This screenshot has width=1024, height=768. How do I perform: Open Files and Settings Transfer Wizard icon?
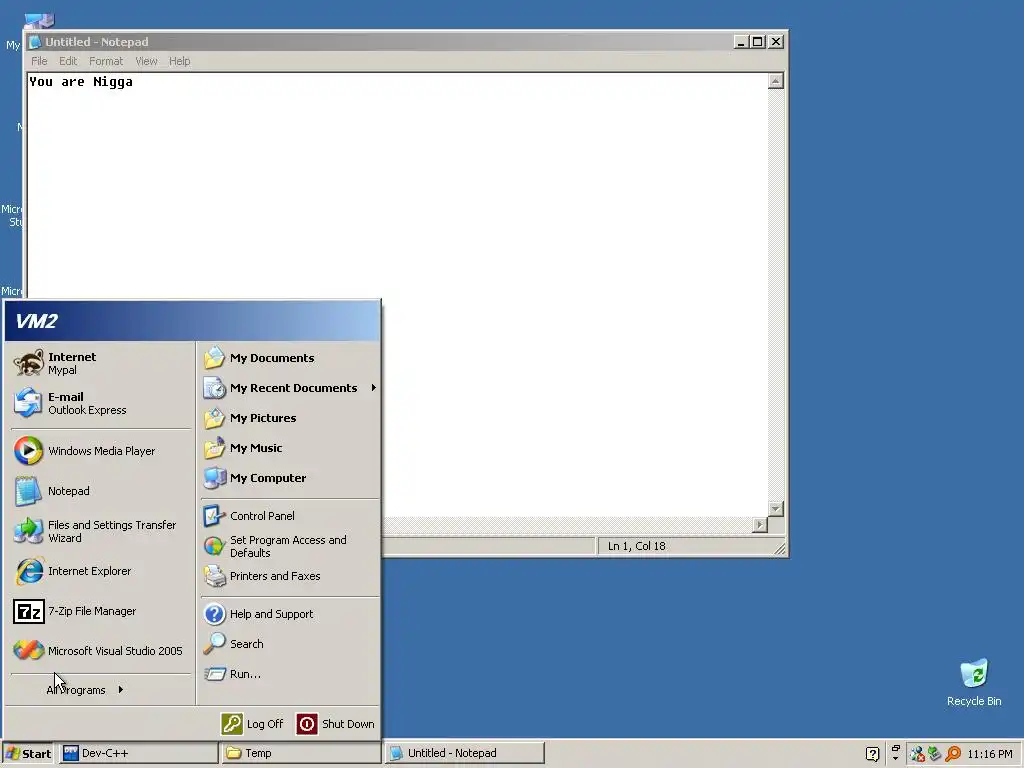point(29,531)
